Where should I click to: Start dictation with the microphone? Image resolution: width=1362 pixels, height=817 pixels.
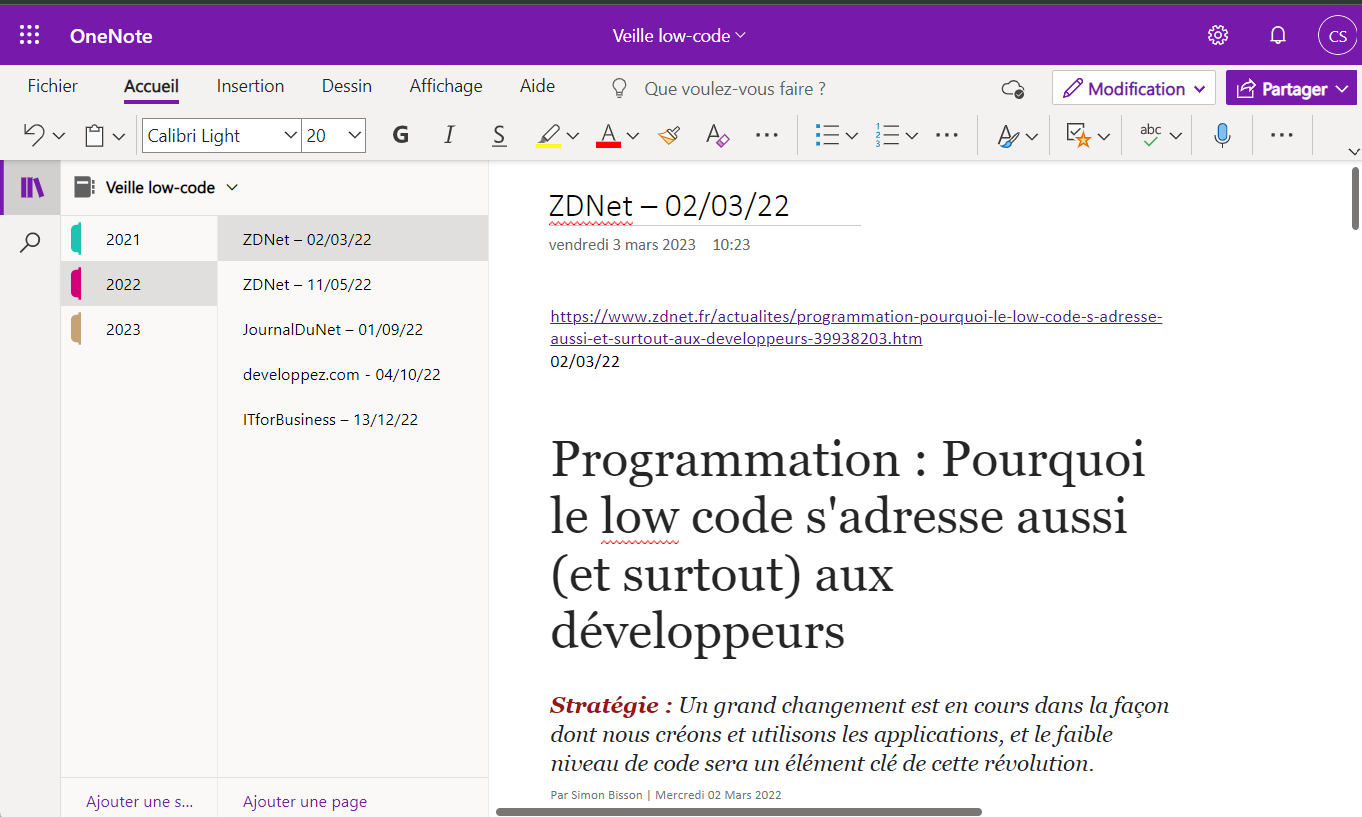[x=1222, y=135]
